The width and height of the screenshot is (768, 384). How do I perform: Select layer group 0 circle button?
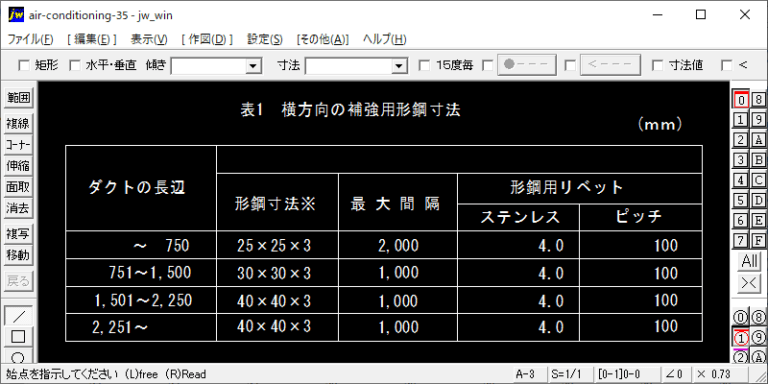741,317
